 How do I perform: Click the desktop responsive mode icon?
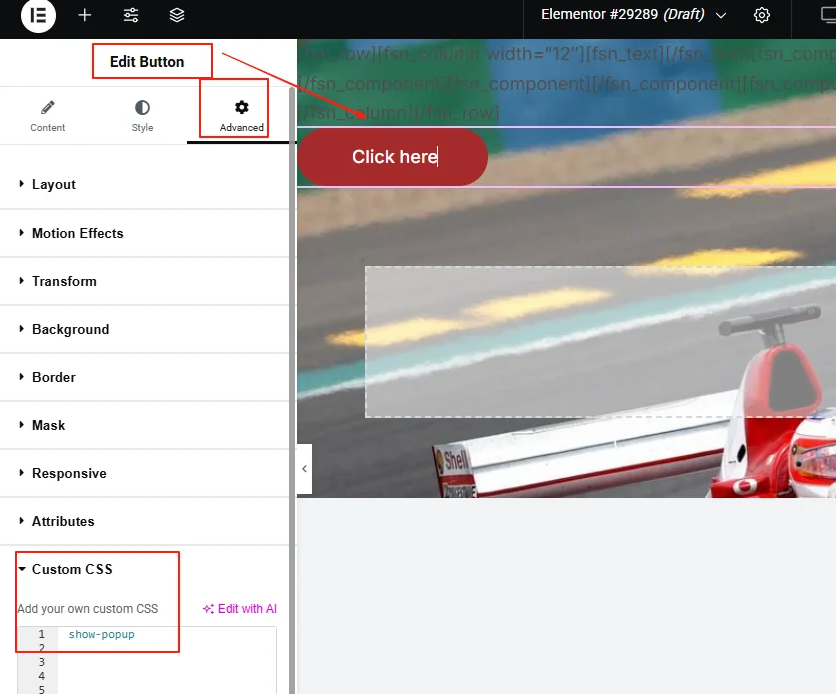tap(826, 15)
